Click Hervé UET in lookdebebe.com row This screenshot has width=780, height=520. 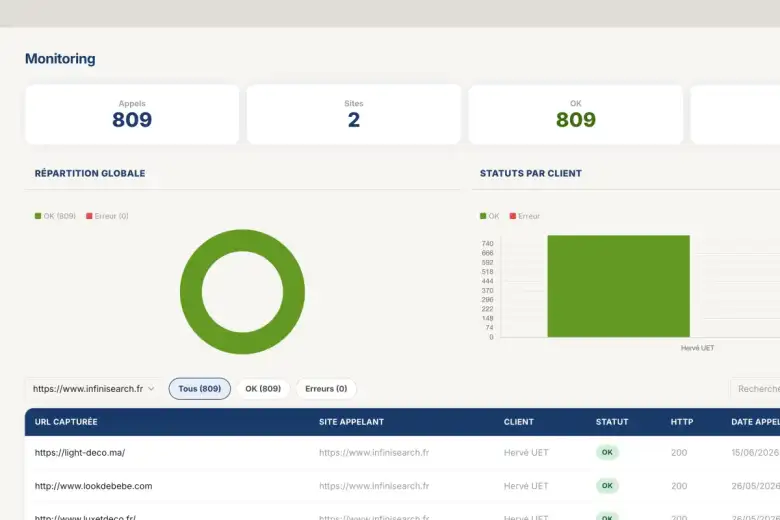click(526, 486)
